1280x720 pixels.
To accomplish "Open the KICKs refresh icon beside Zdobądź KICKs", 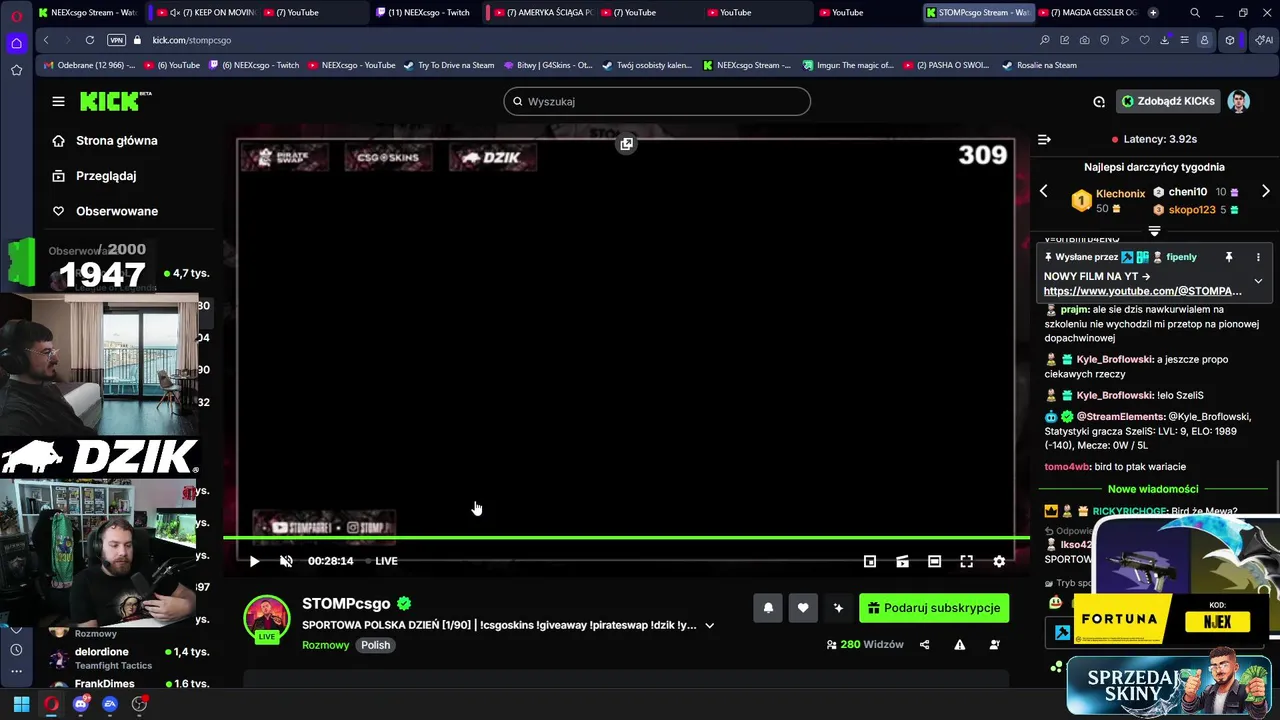I will click(1099, 101).
